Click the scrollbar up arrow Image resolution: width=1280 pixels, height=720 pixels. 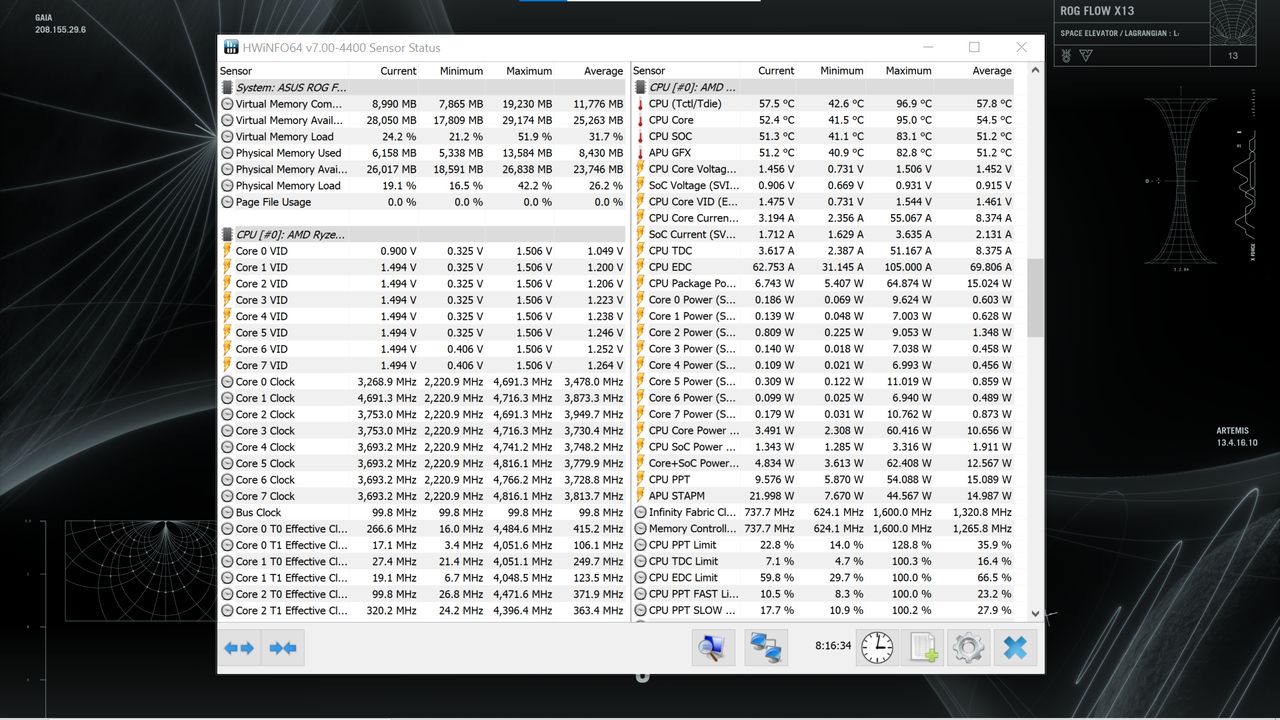[1035, 71]
